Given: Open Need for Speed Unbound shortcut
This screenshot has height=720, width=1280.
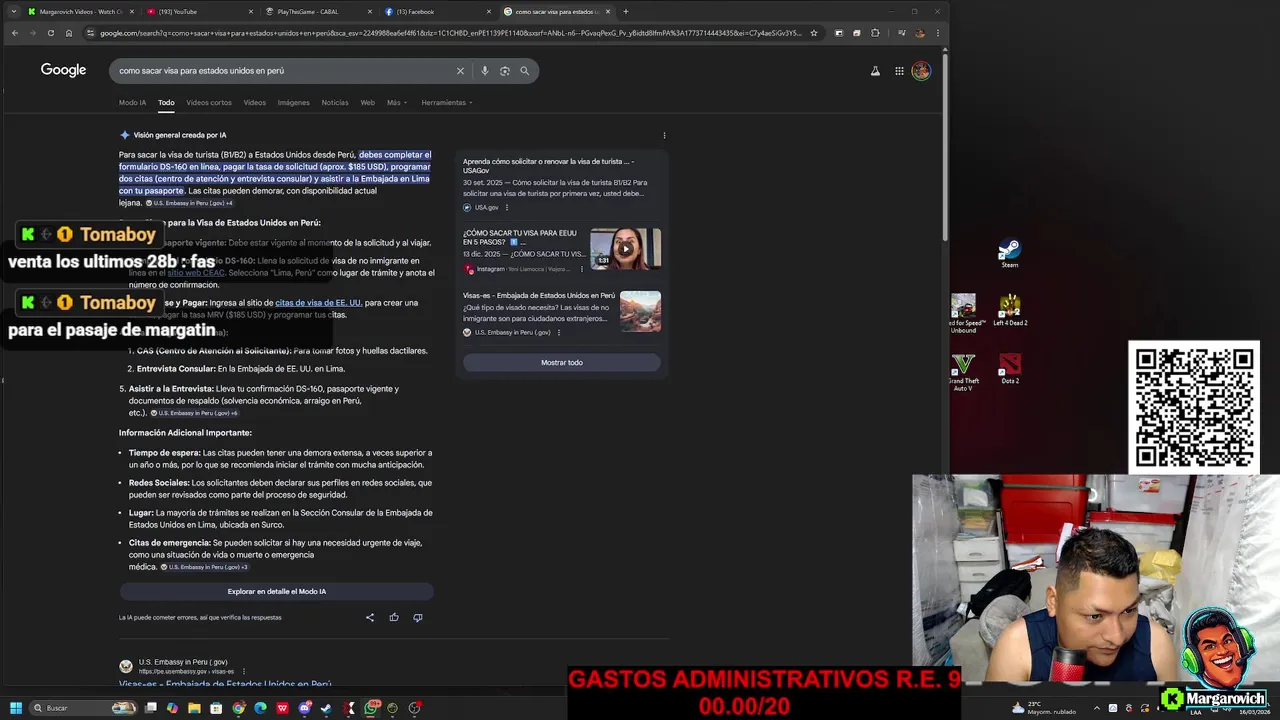Looking at the screenshot, I should [x=963, y=313].
